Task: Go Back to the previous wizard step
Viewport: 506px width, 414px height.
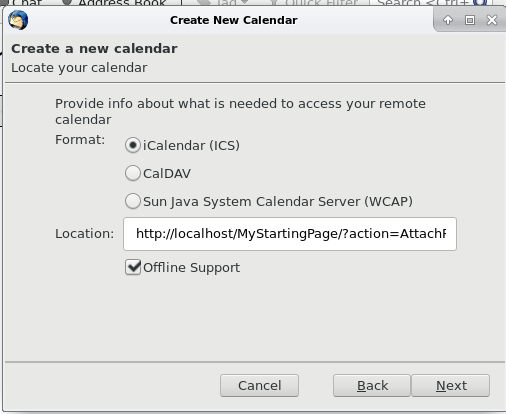Action: click(x=372, y=386)
